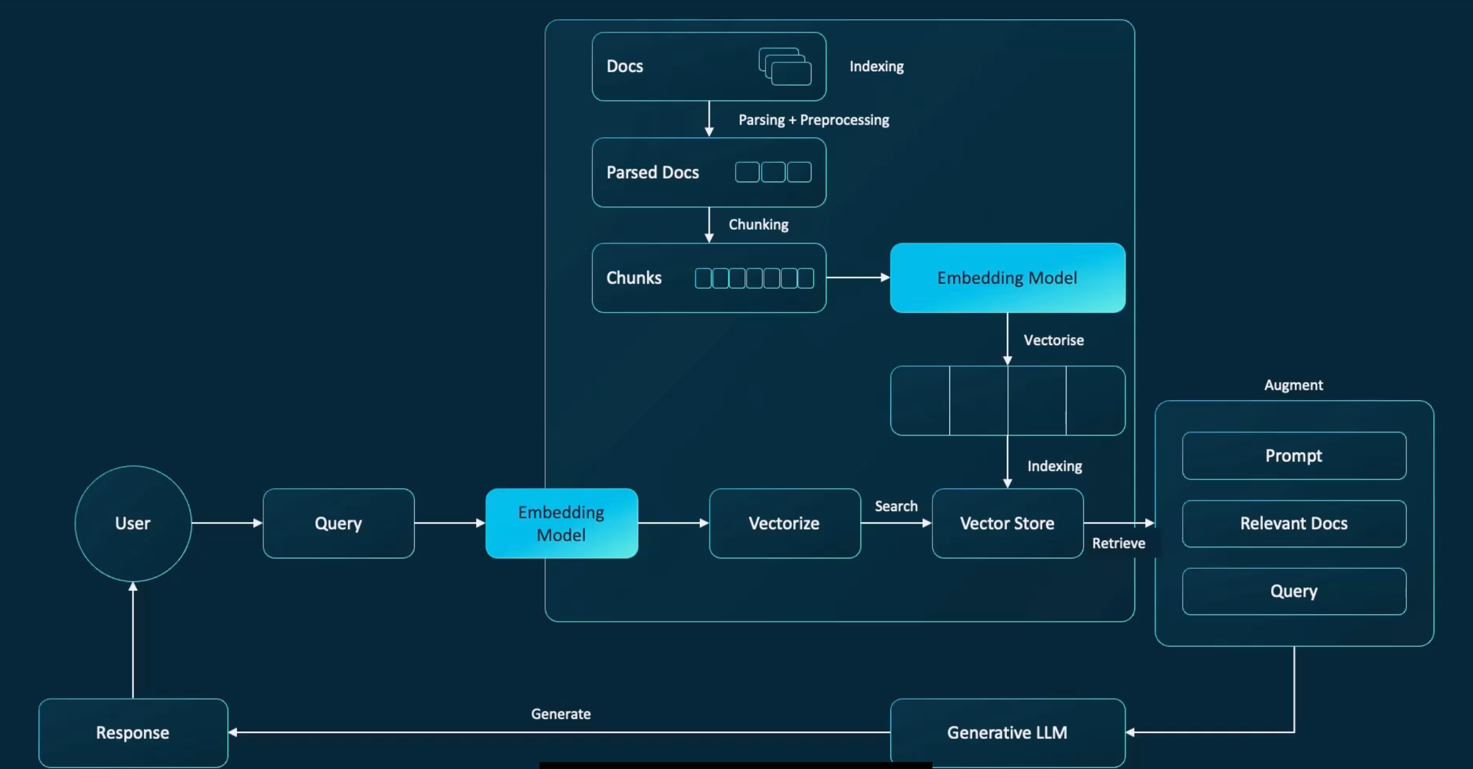Select the Vector Store box

[1007, 523]
